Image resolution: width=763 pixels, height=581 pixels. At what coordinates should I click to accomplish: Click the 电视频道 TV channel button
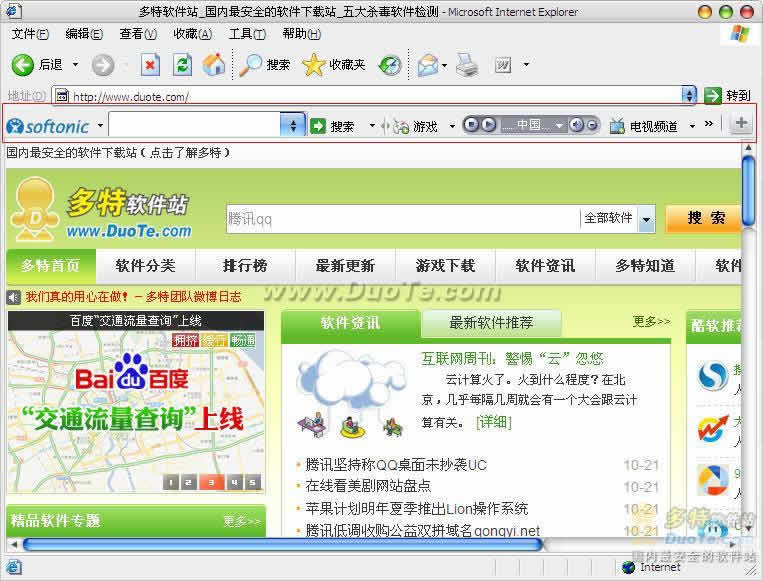[643, 127]
